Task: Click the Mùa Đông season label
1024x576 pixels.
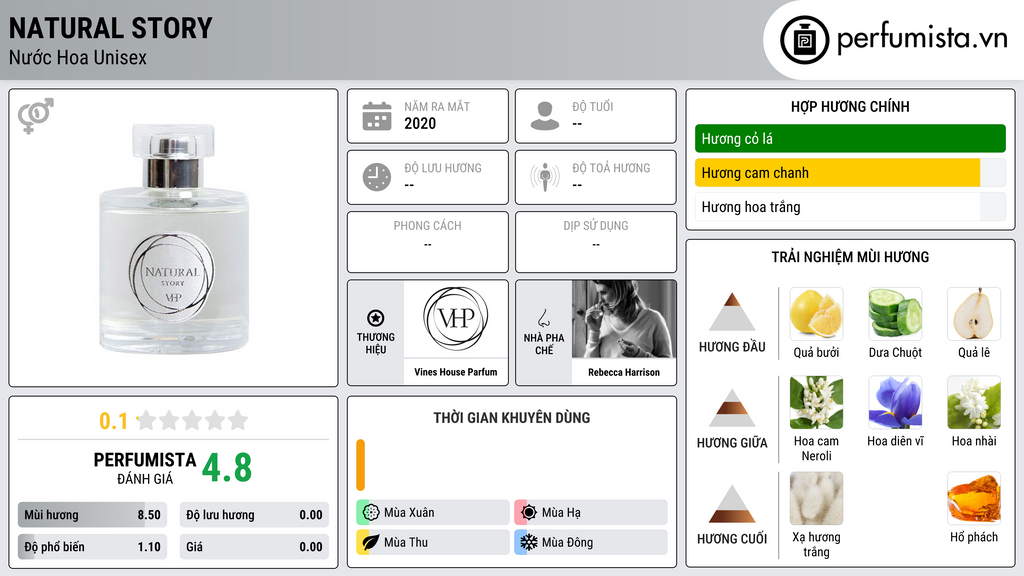Action: [567, 542]
